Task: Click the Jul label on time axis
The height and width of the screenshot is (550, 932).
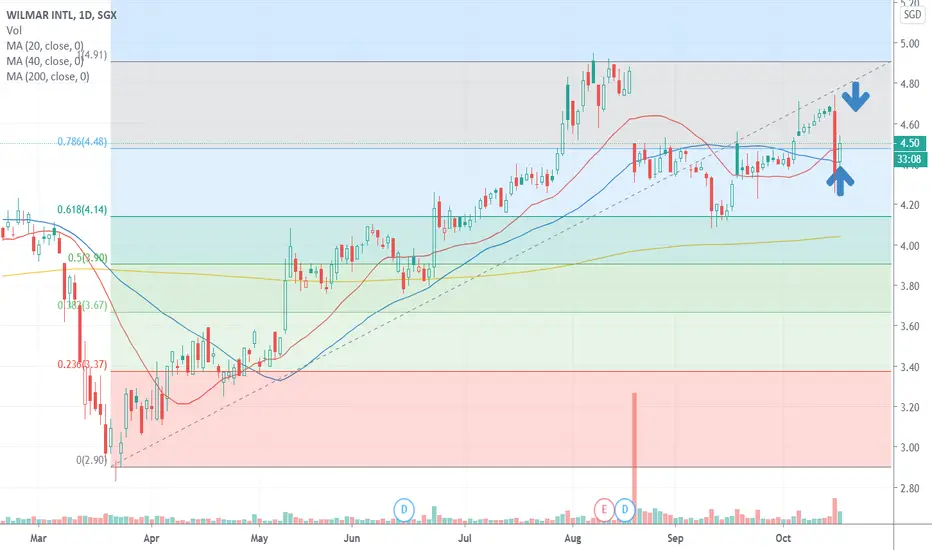Action: (465, 538)
